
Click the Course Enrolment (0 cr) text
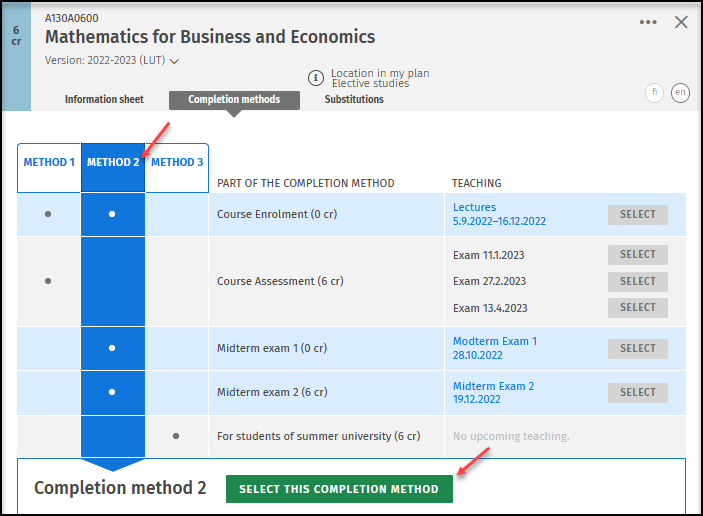click(277, 214)
